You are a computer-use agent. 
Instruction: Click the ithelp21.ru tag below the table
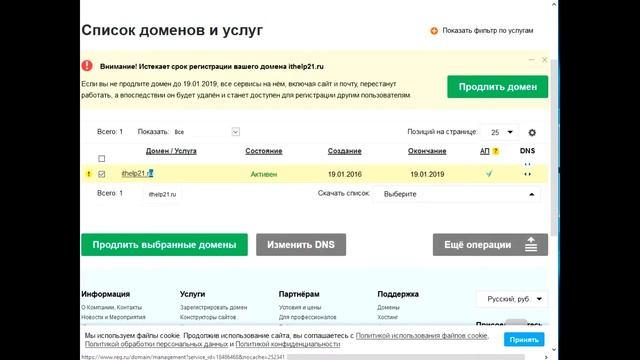click(x=162, y=194)
